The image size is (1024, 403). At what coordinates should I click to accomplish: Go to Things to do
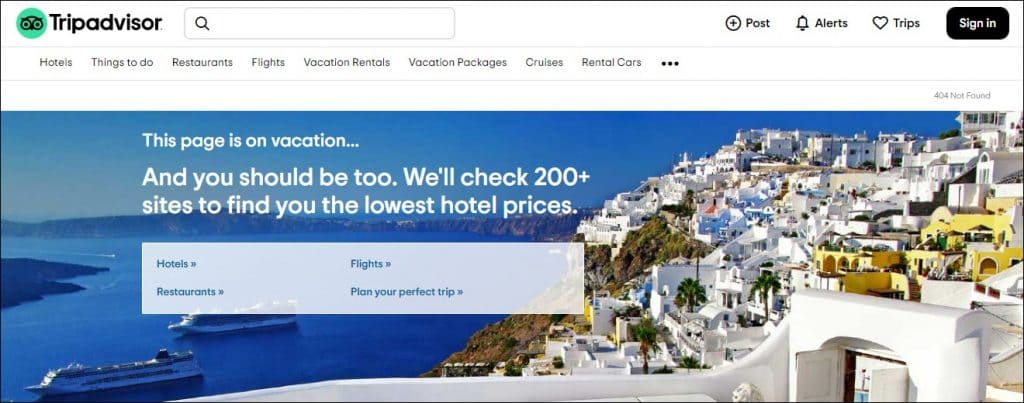[122, 63]
